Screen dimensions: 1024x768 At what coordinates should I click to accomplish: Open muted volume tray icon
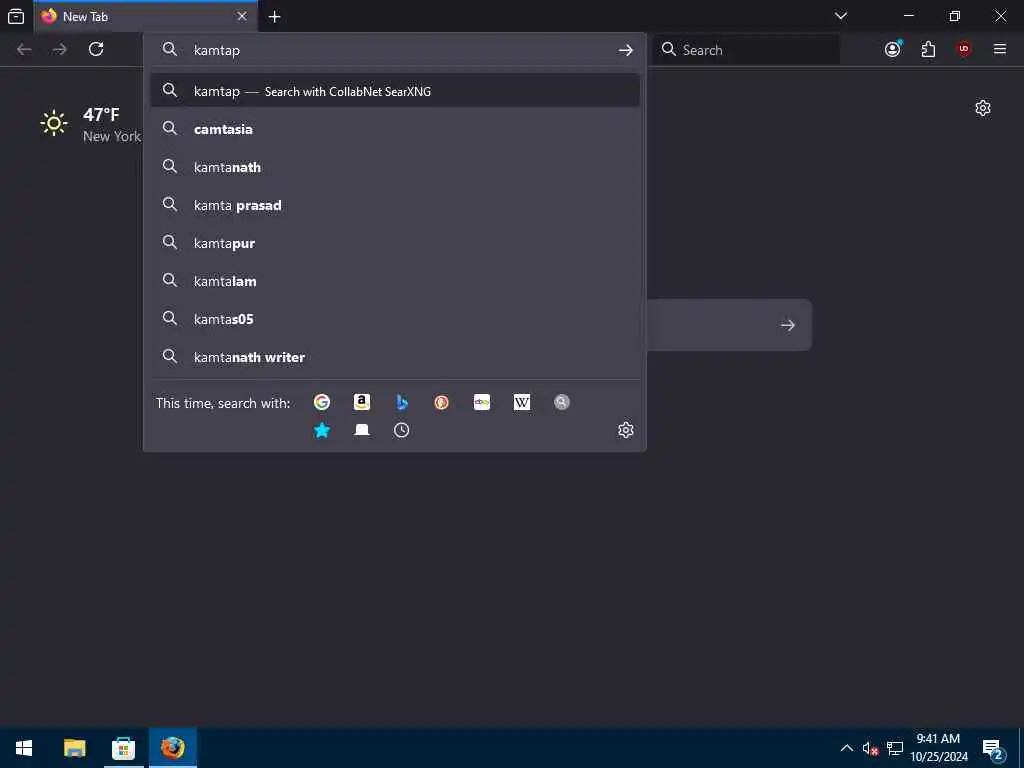[870, 748]
